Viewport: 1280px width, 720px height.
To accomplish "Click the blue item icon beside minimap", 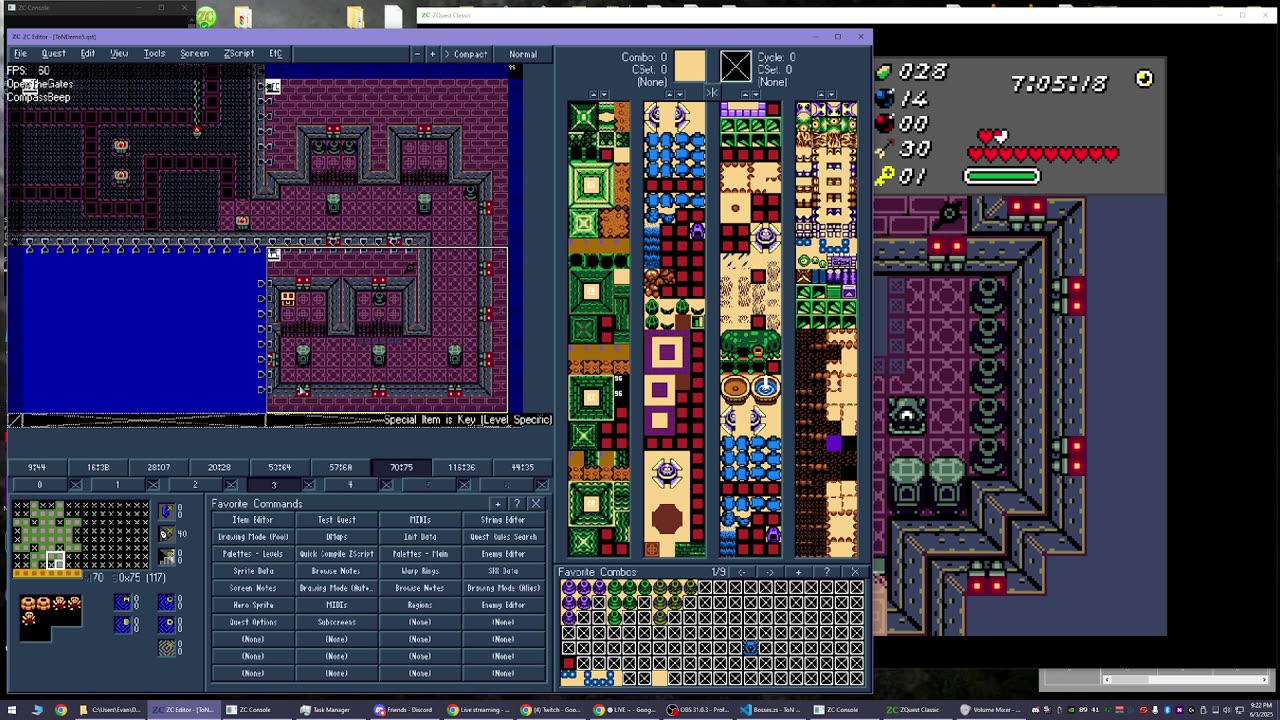I will click(166, 512).
